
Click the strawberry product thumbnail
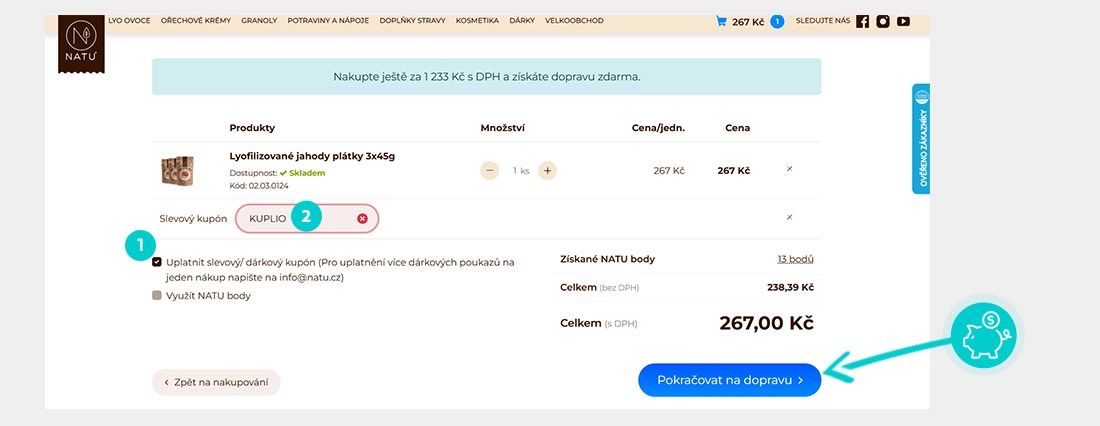[x=177, y=171]
